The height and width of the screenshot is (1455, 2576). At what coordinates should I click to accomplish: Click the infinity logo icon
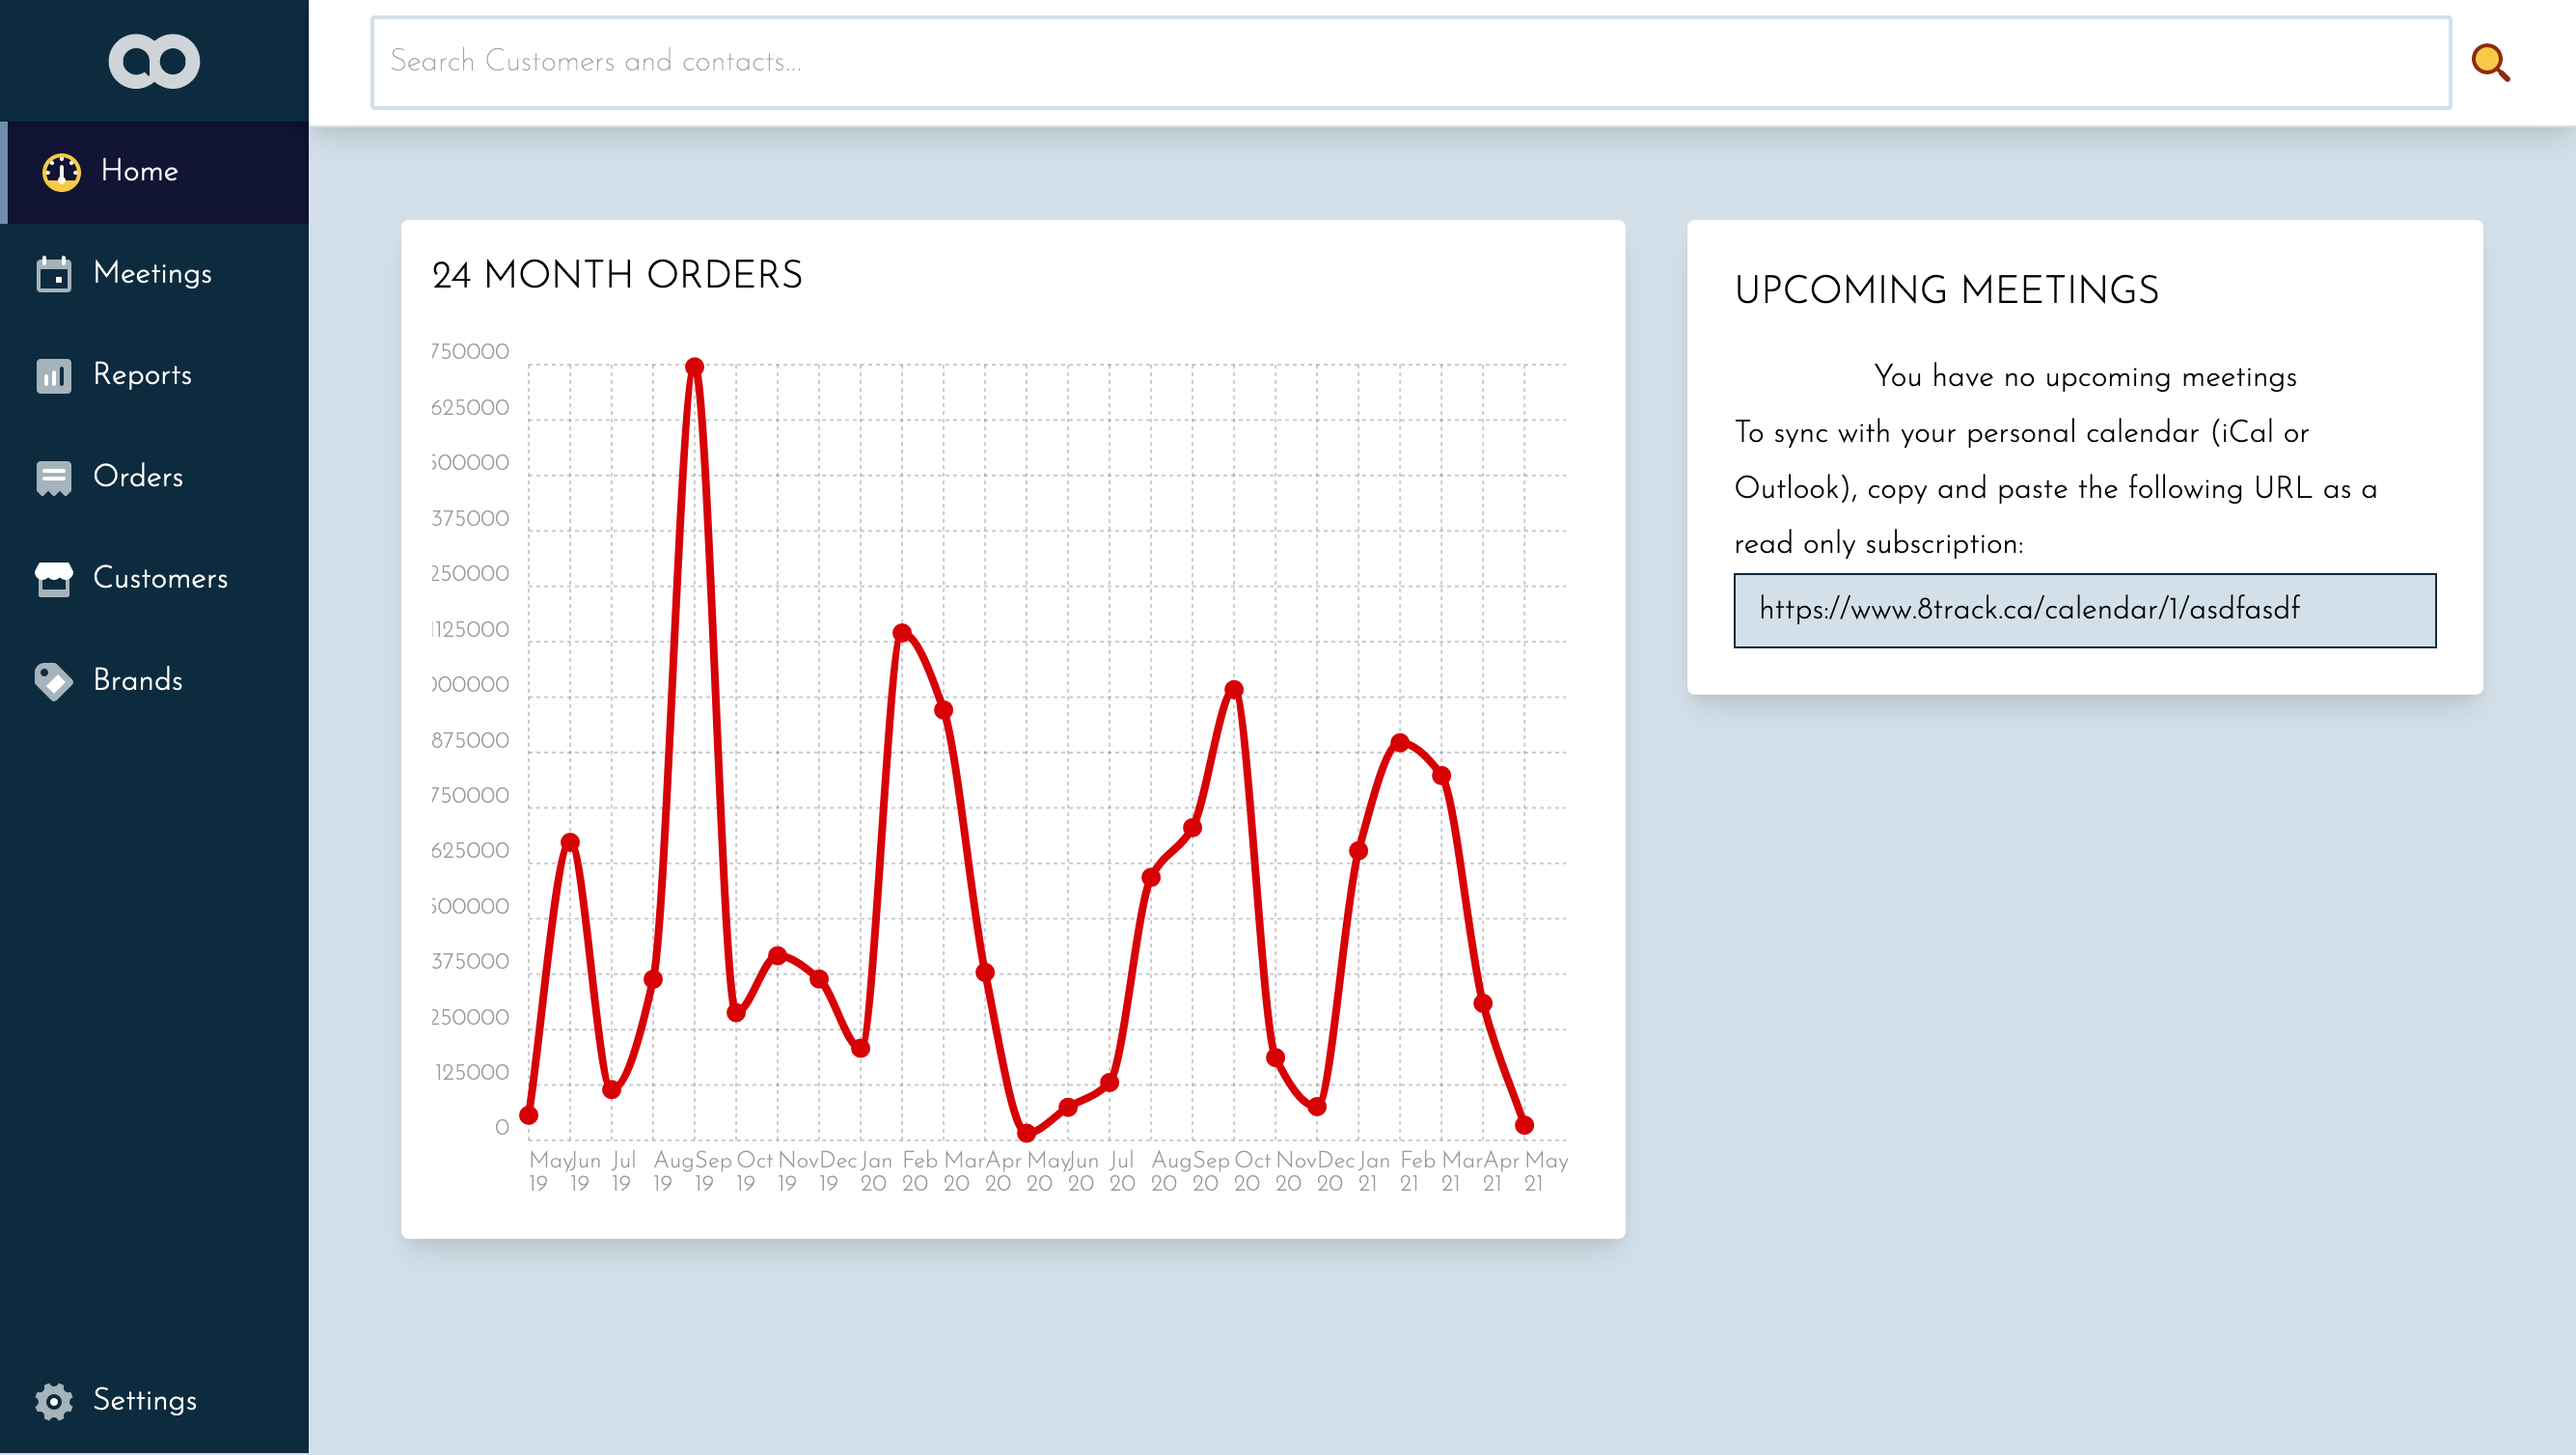(x=154, y=61)
